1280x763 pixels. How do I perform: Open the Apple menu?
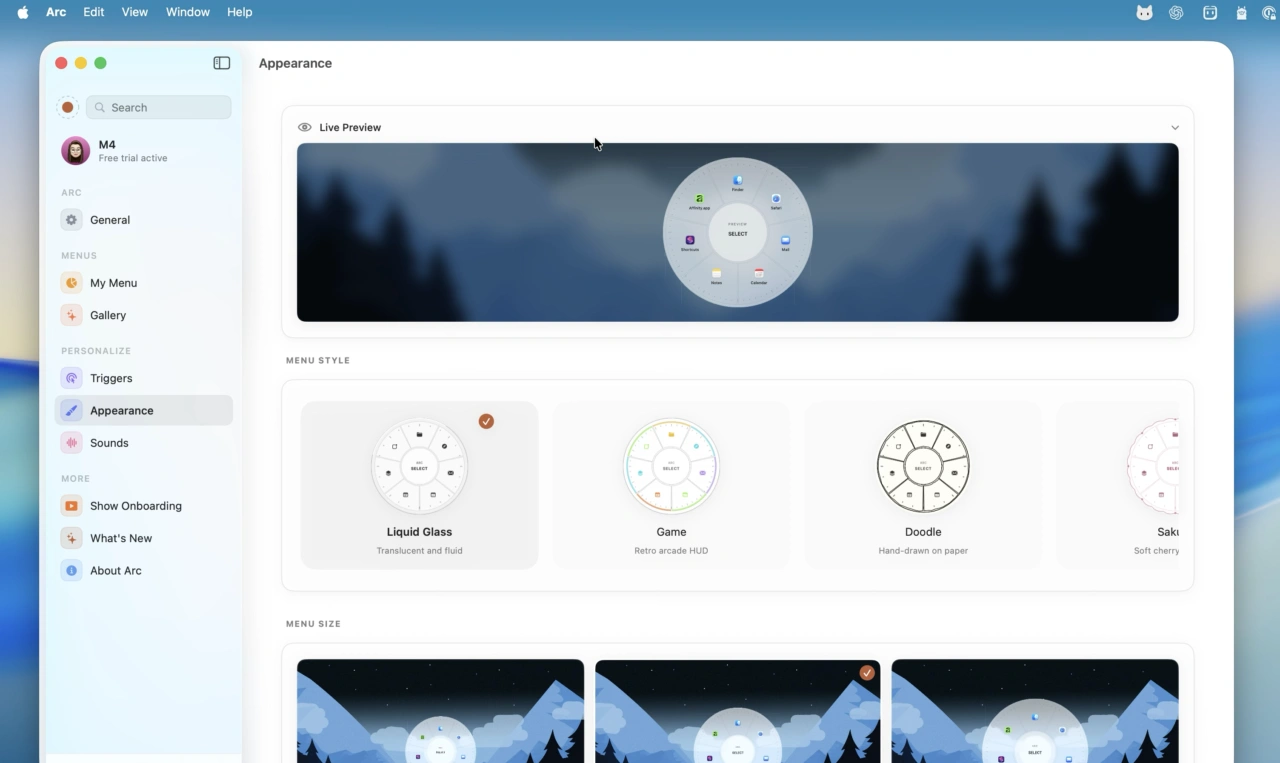[x=23, y=12]
